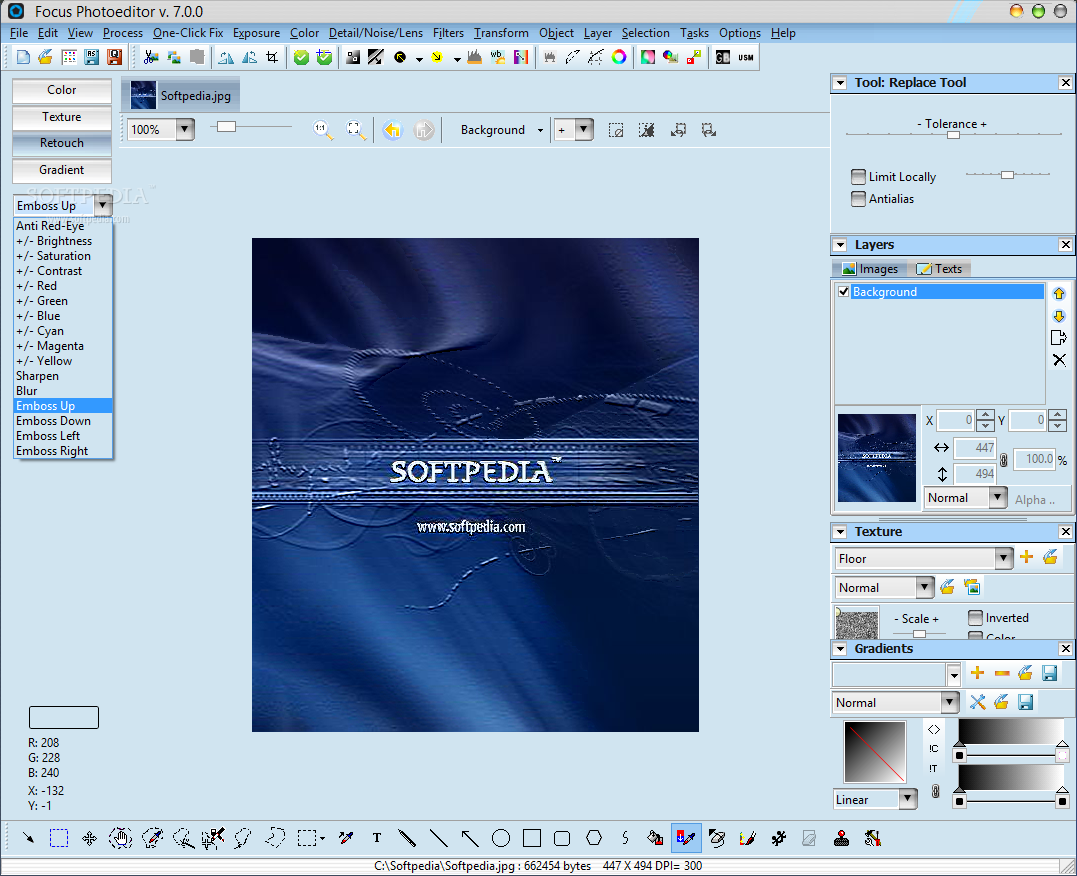1077x876 pixels.
Task: Select the Softpedia.jpg document tab
Action: 181,95
